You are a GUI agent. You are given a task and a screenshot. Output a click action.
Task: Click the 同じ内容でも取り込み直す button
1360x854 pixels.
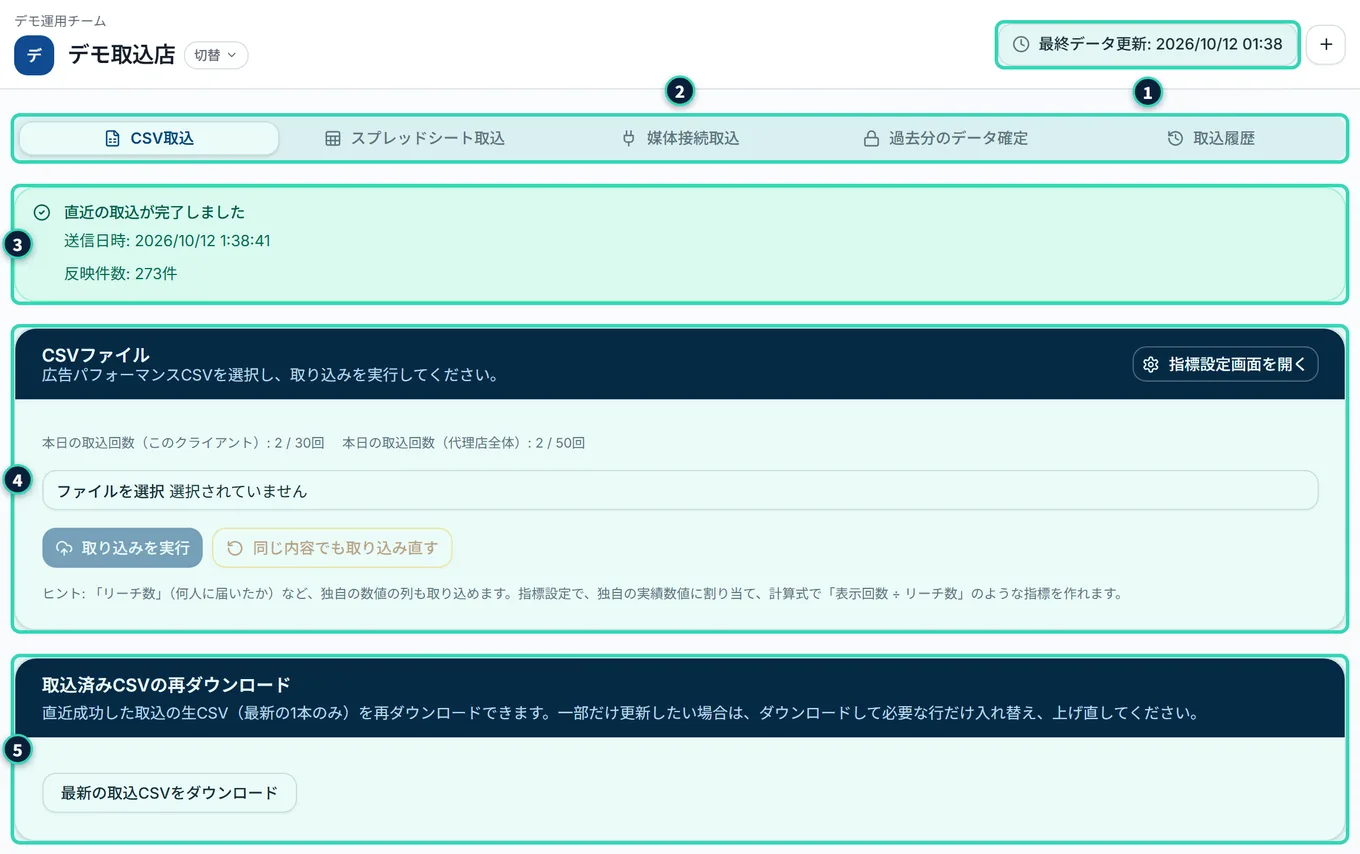click(332, 548)
